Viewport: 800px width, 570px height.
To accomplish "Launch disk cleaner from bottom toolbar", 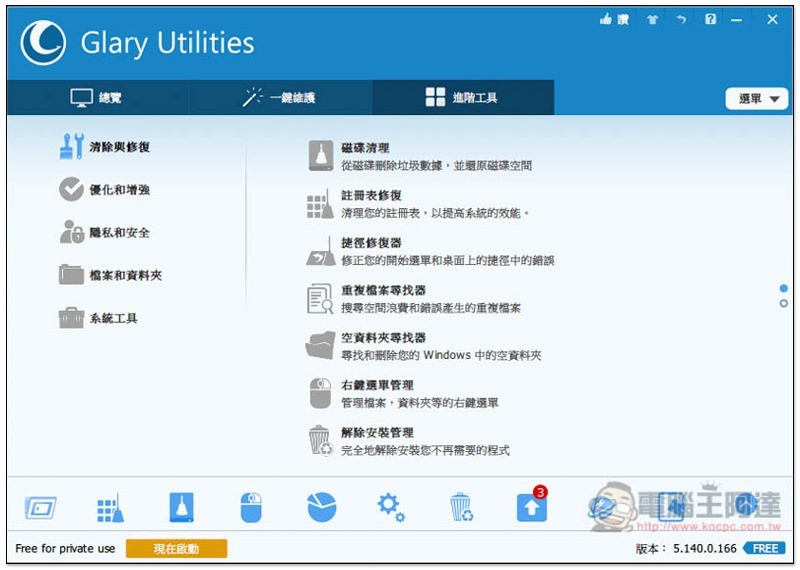I will pos(182,507).
